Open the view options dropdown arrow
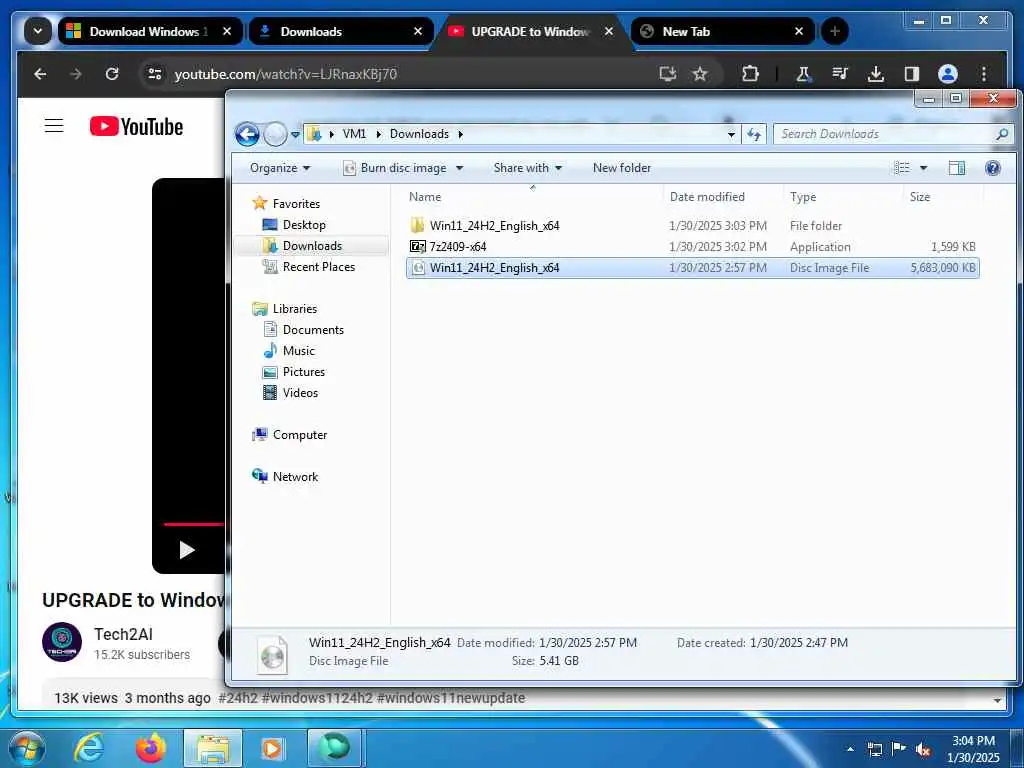Image resolution: width=1024 pixels, height=768 pixels. click(923, 168)
